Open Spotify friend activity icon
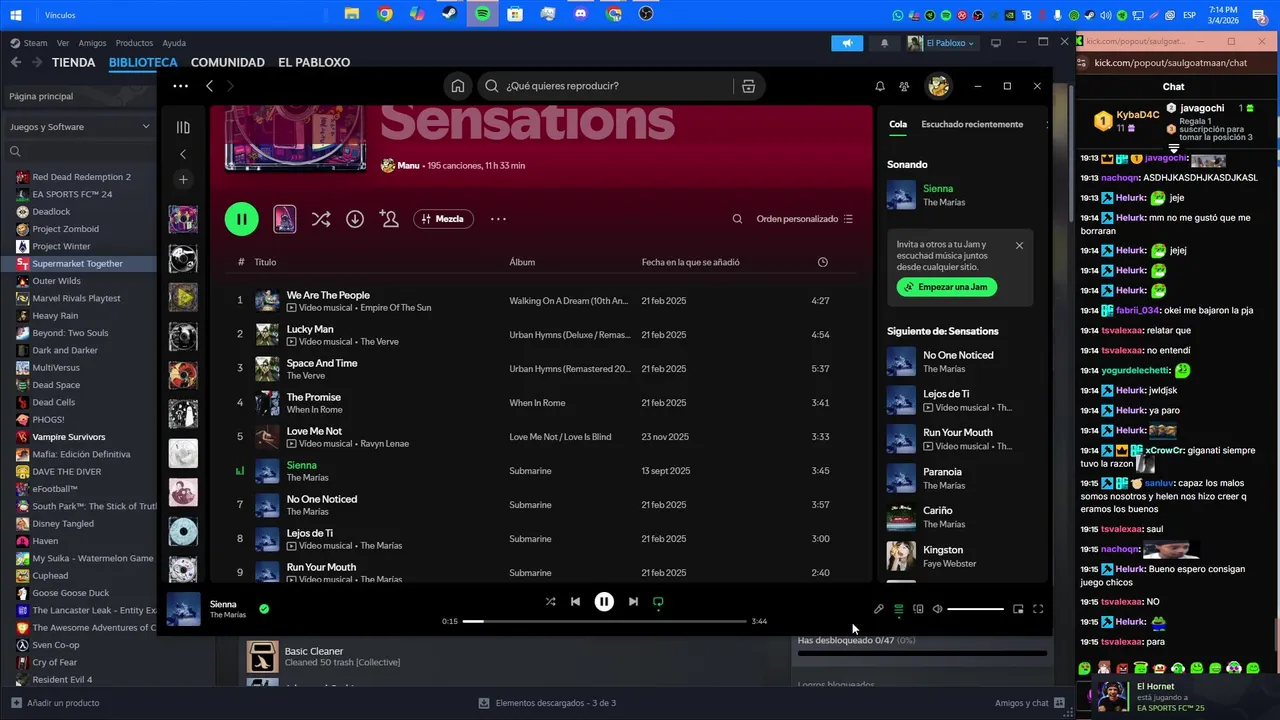1280x720 pixels. point(904,86)
